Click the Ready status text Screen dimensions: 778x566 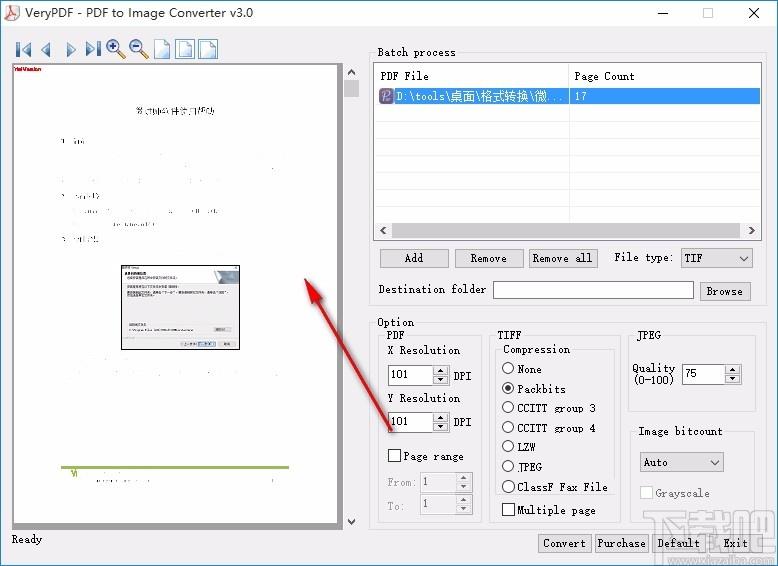27,539
